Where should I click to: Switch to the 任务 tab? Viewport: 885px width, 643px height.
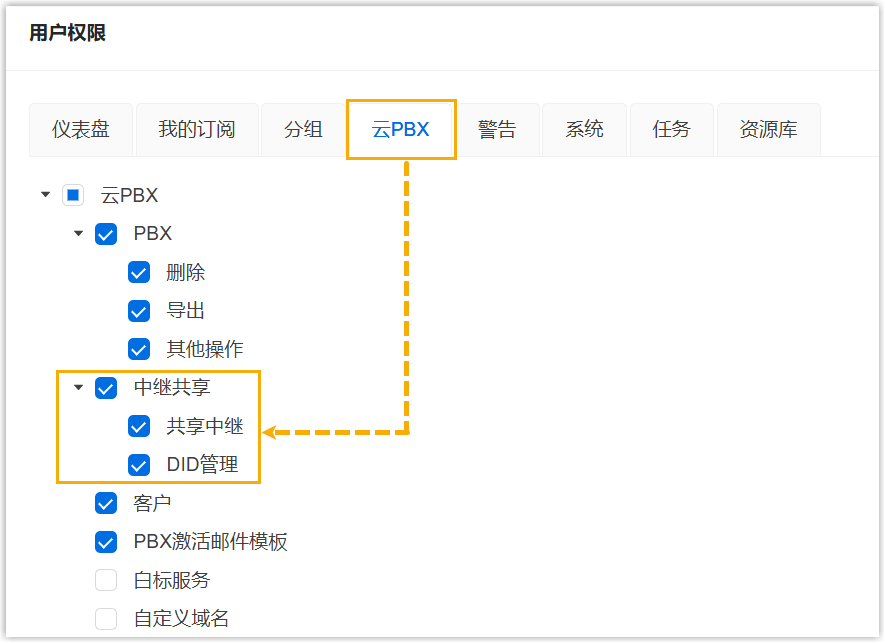pyautogui.click(x=671, y=130)
